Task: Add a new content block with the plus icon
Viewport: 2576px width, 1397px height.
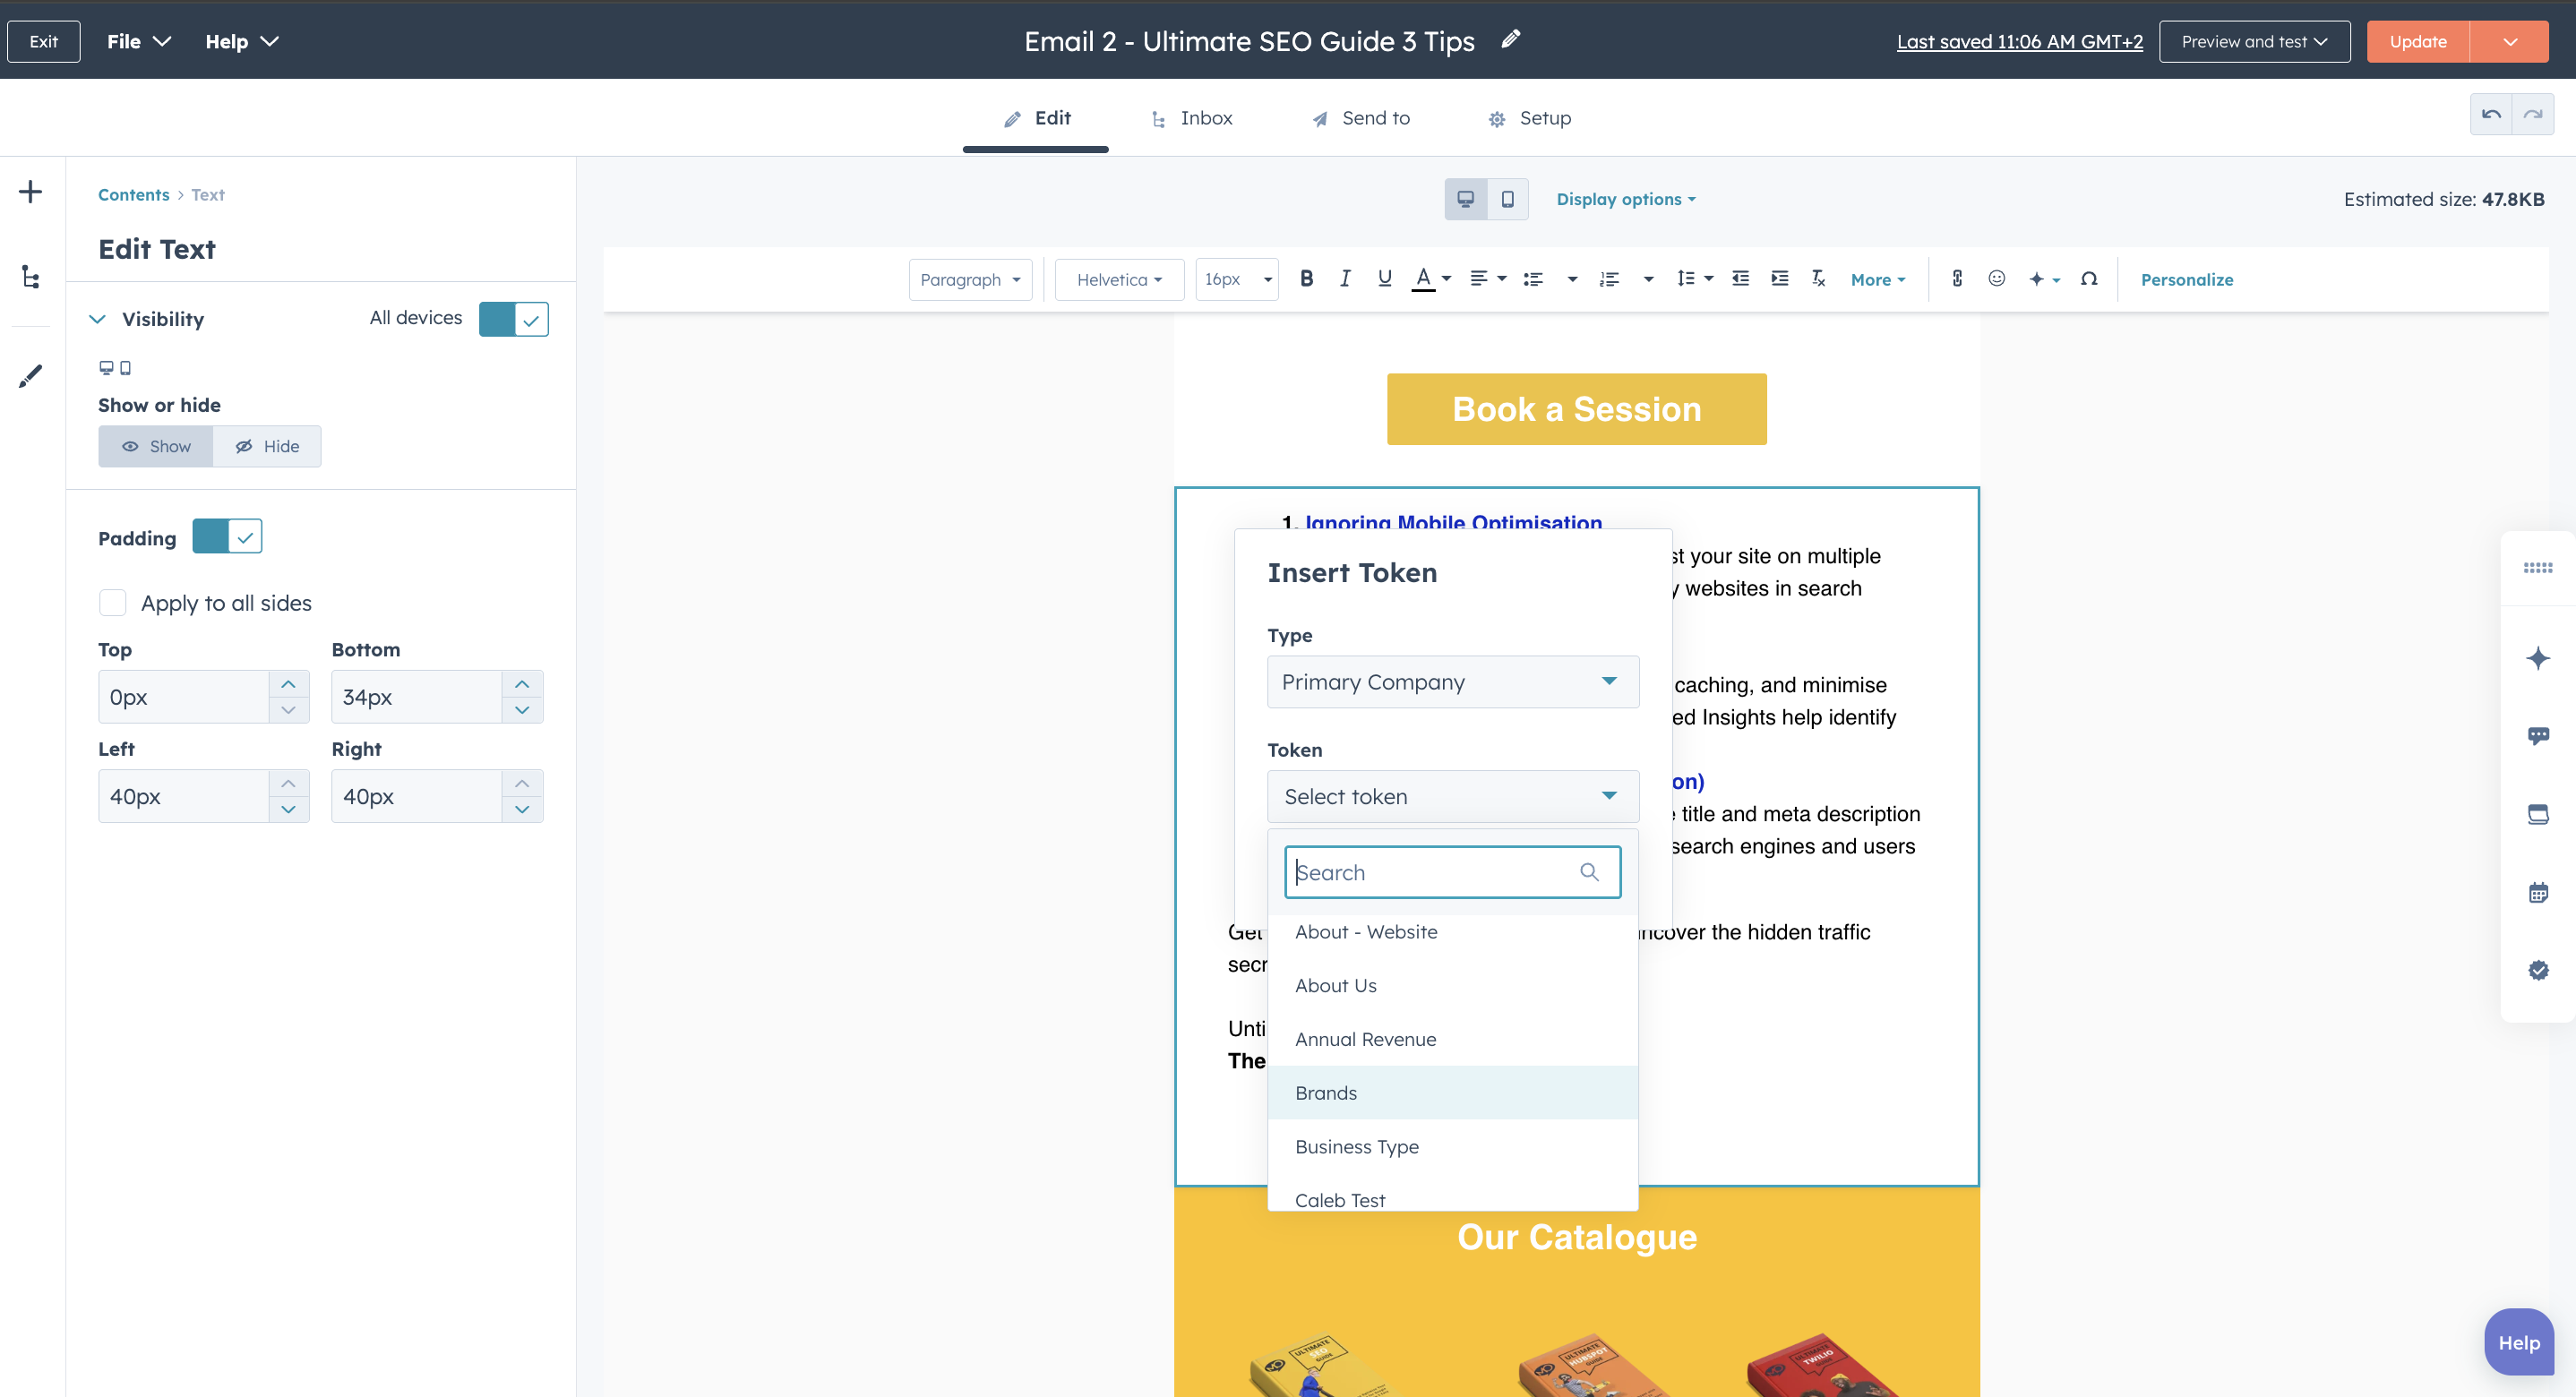Action: pyautogui.click(x=30, y=192)
